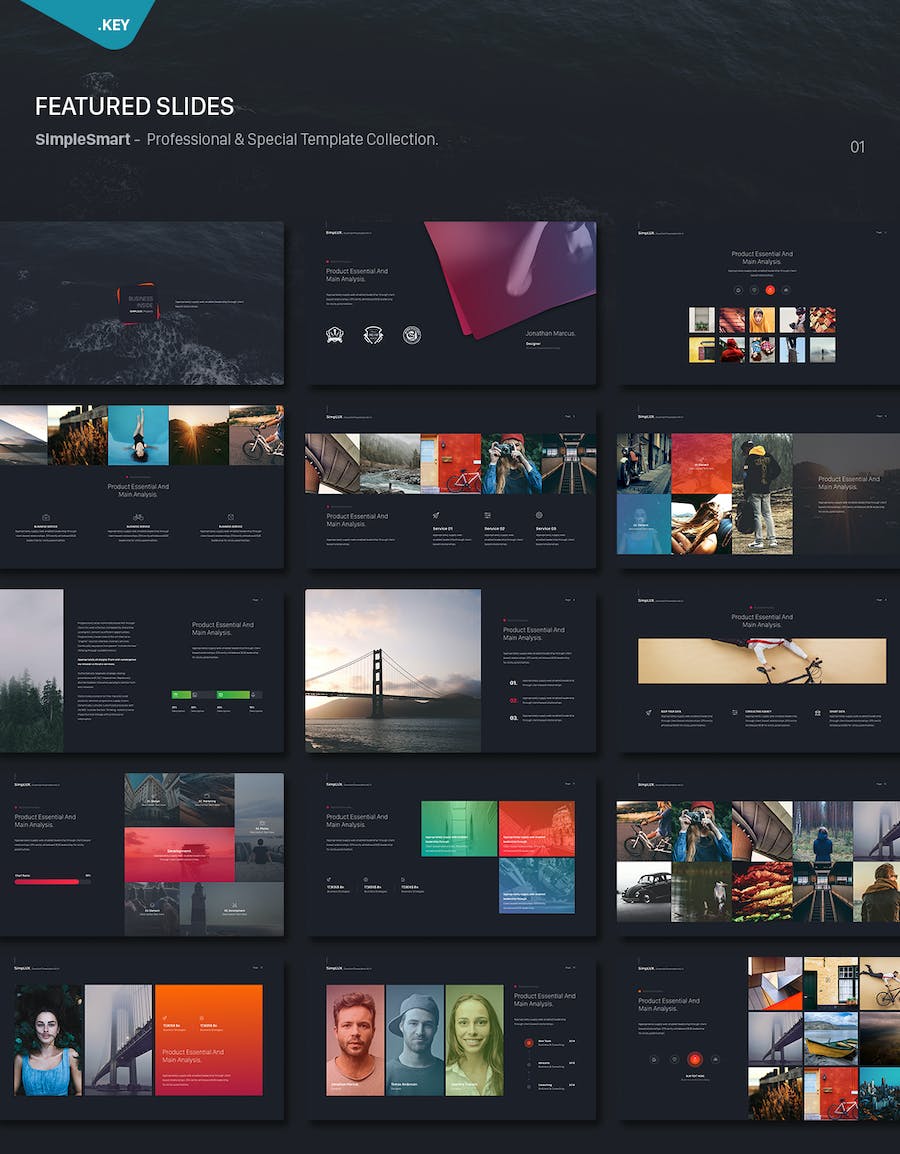The width and height of the screenshot is (900, 1154).
Task: Click the large red circle icon beside the boat photos
Action: (x=694, y=1059)
